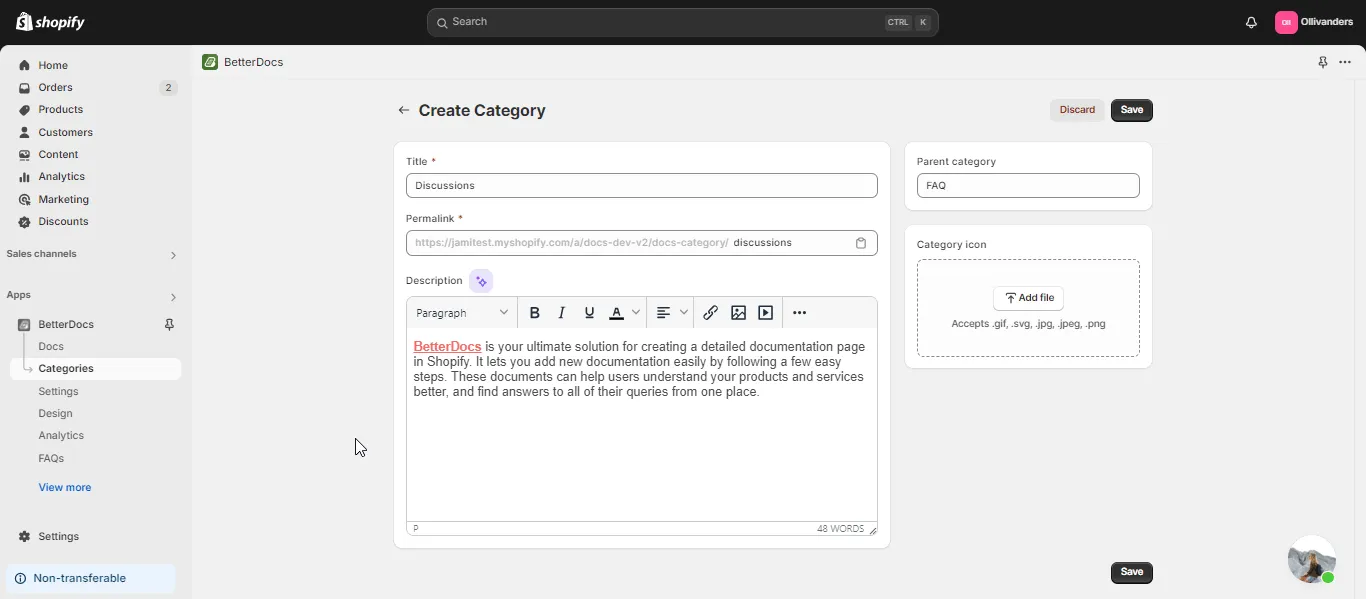Open BetterDocs app in sidebar

coord(66,325)
